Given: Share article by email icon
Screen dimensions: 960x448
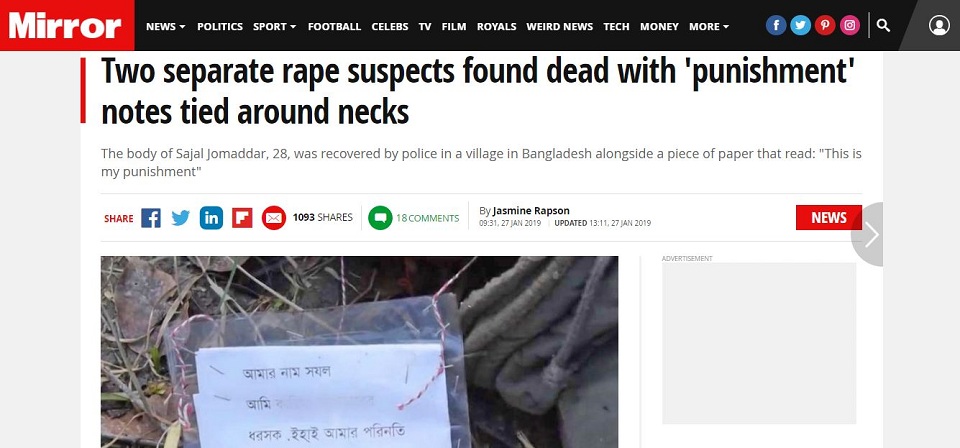Looking at the screenshot, I should (x=274, y=218).
